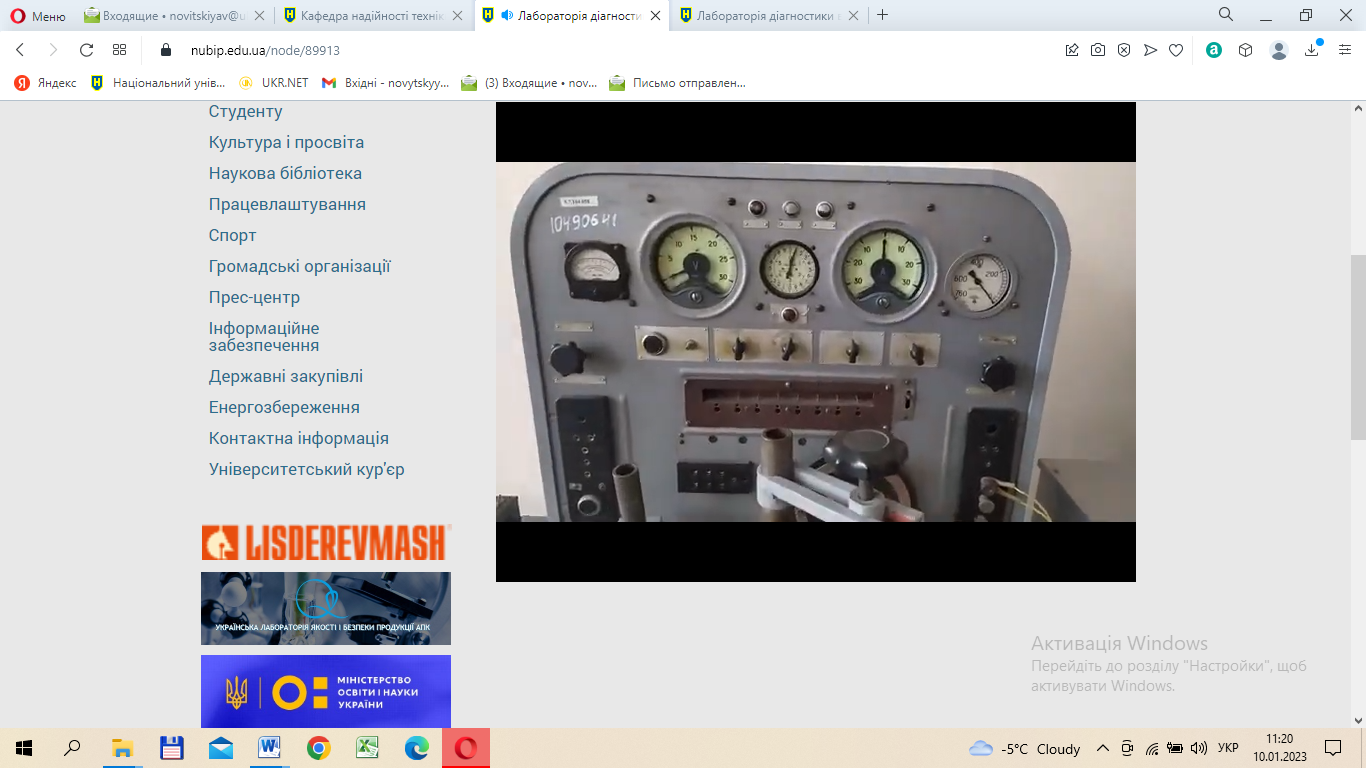Image resolution: width=1366 pixels, height=768 pixels.
Task: Open the extensions cube icon
Action: tap(1245, 50)
